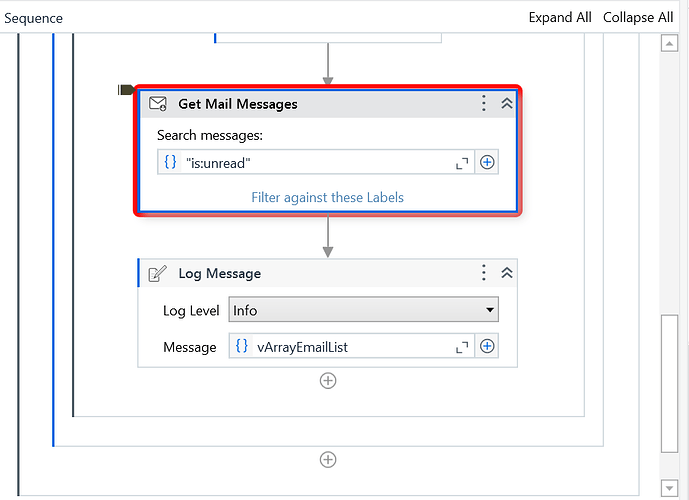Screen dimensions: 689x500
Task: Click the Log Message pencil icon
Action: click(x=158, y=273)
